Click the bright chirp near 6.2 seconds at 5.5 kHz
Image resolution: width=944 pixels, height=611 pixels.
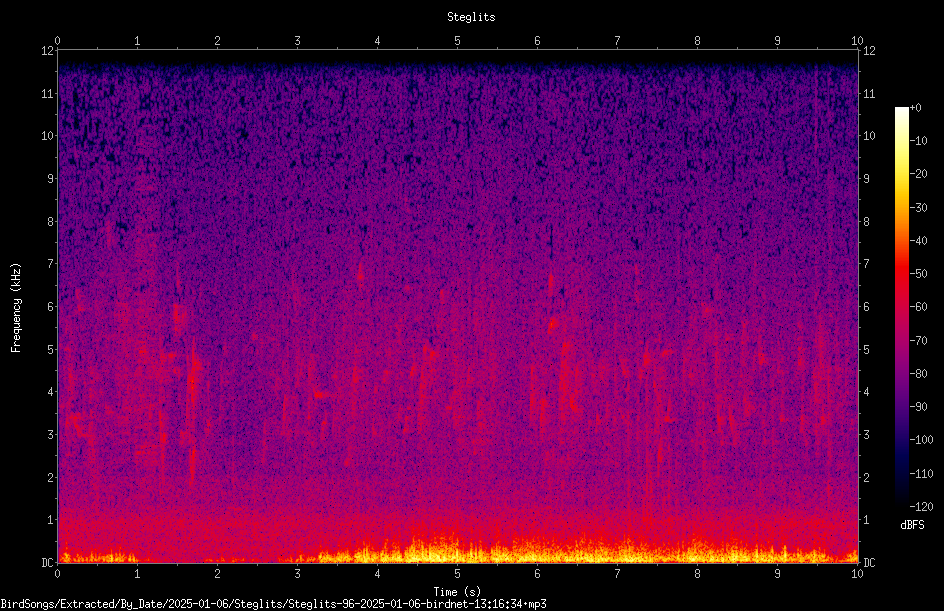pyautogui.click(x=552, y=325)
